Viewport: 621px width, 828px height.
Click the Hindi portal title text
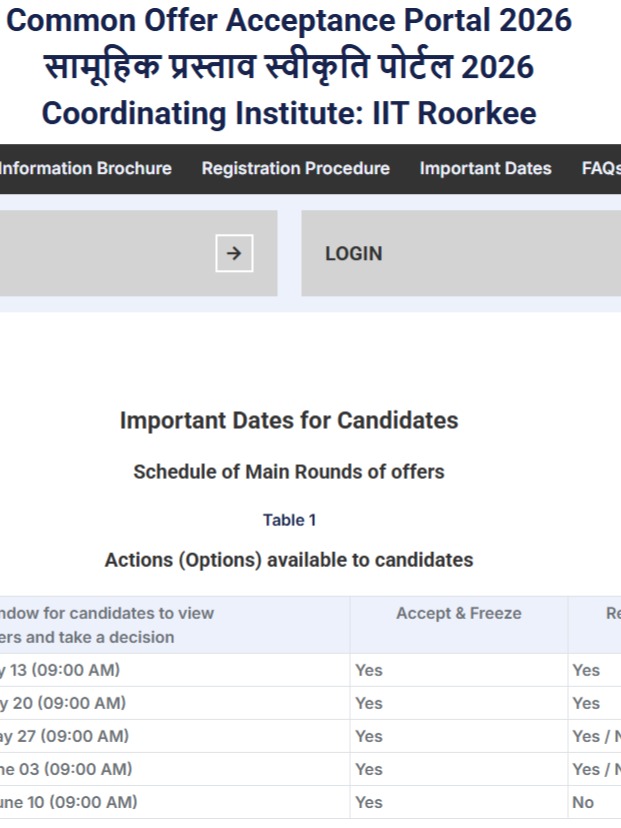[x=289, y=67]
